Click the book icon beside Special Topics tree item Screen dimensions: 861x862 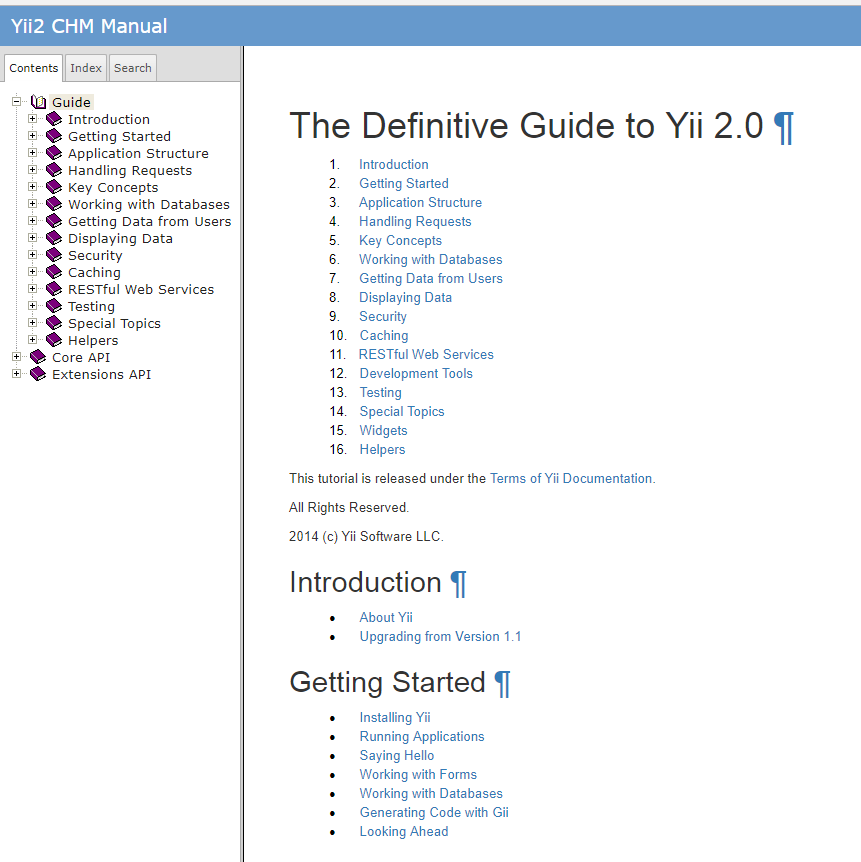pyautogui.click(x=54, y=323)
